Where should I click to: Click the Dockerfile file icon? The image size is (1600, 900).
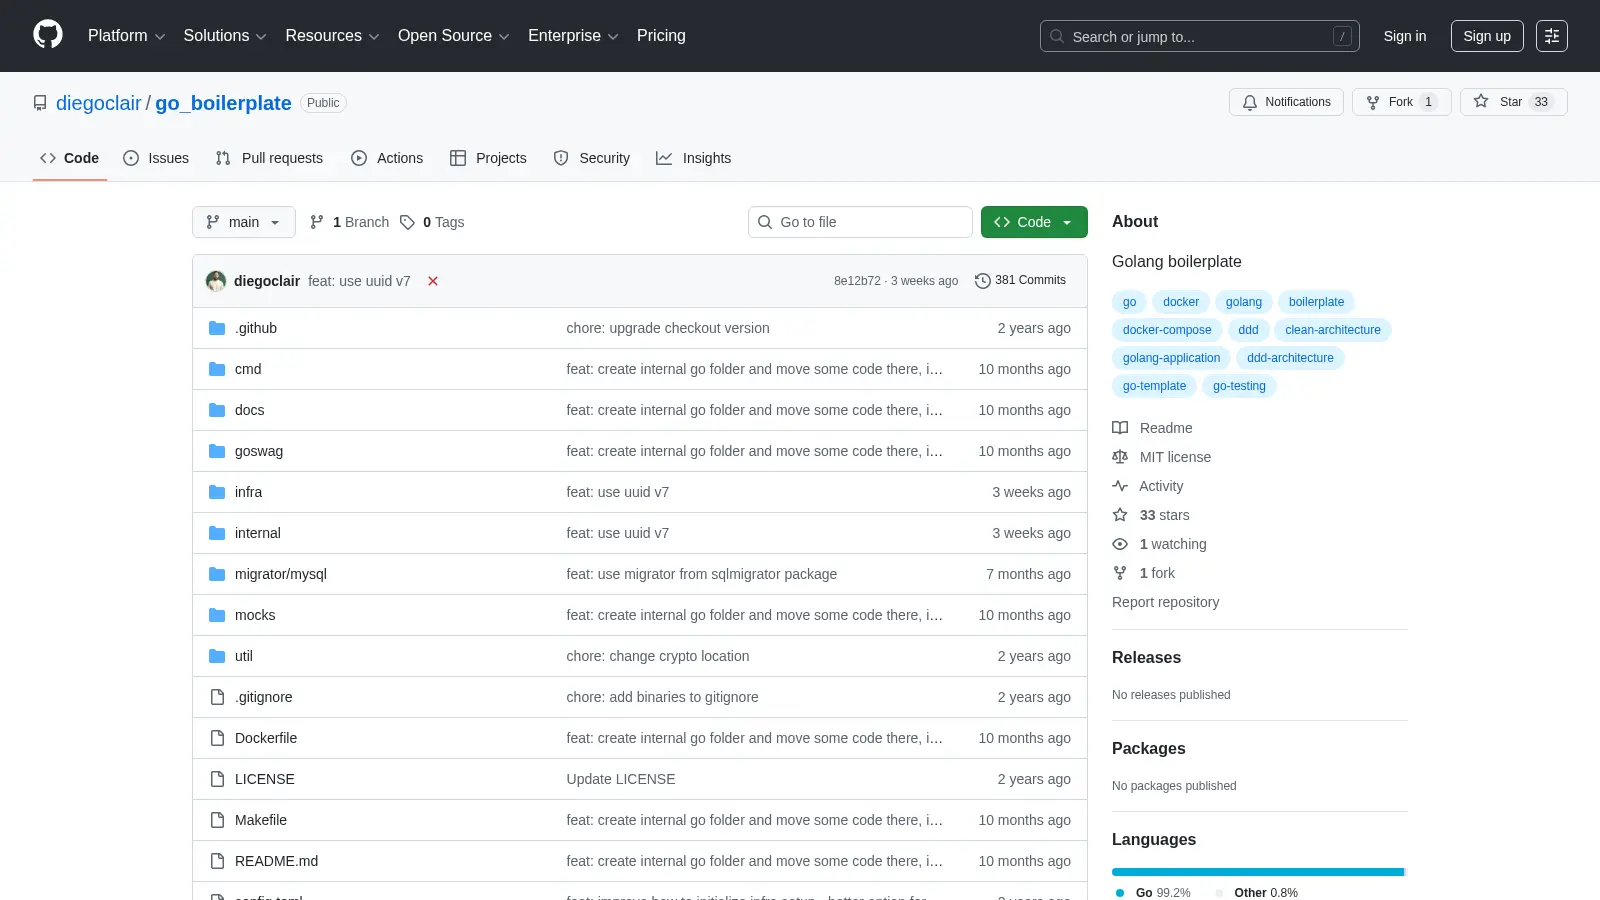(x=217, y=738)
